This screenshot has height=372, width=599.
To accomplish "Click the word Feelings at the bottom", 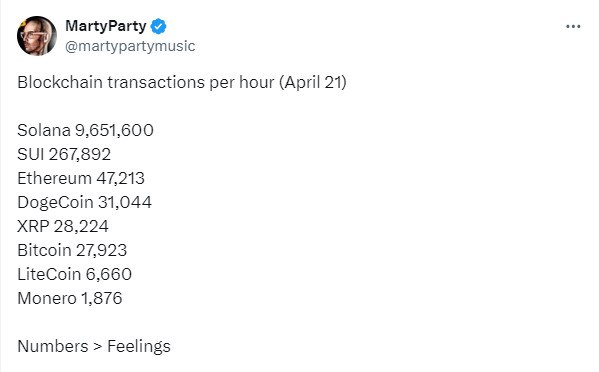I will coord(139,347).
